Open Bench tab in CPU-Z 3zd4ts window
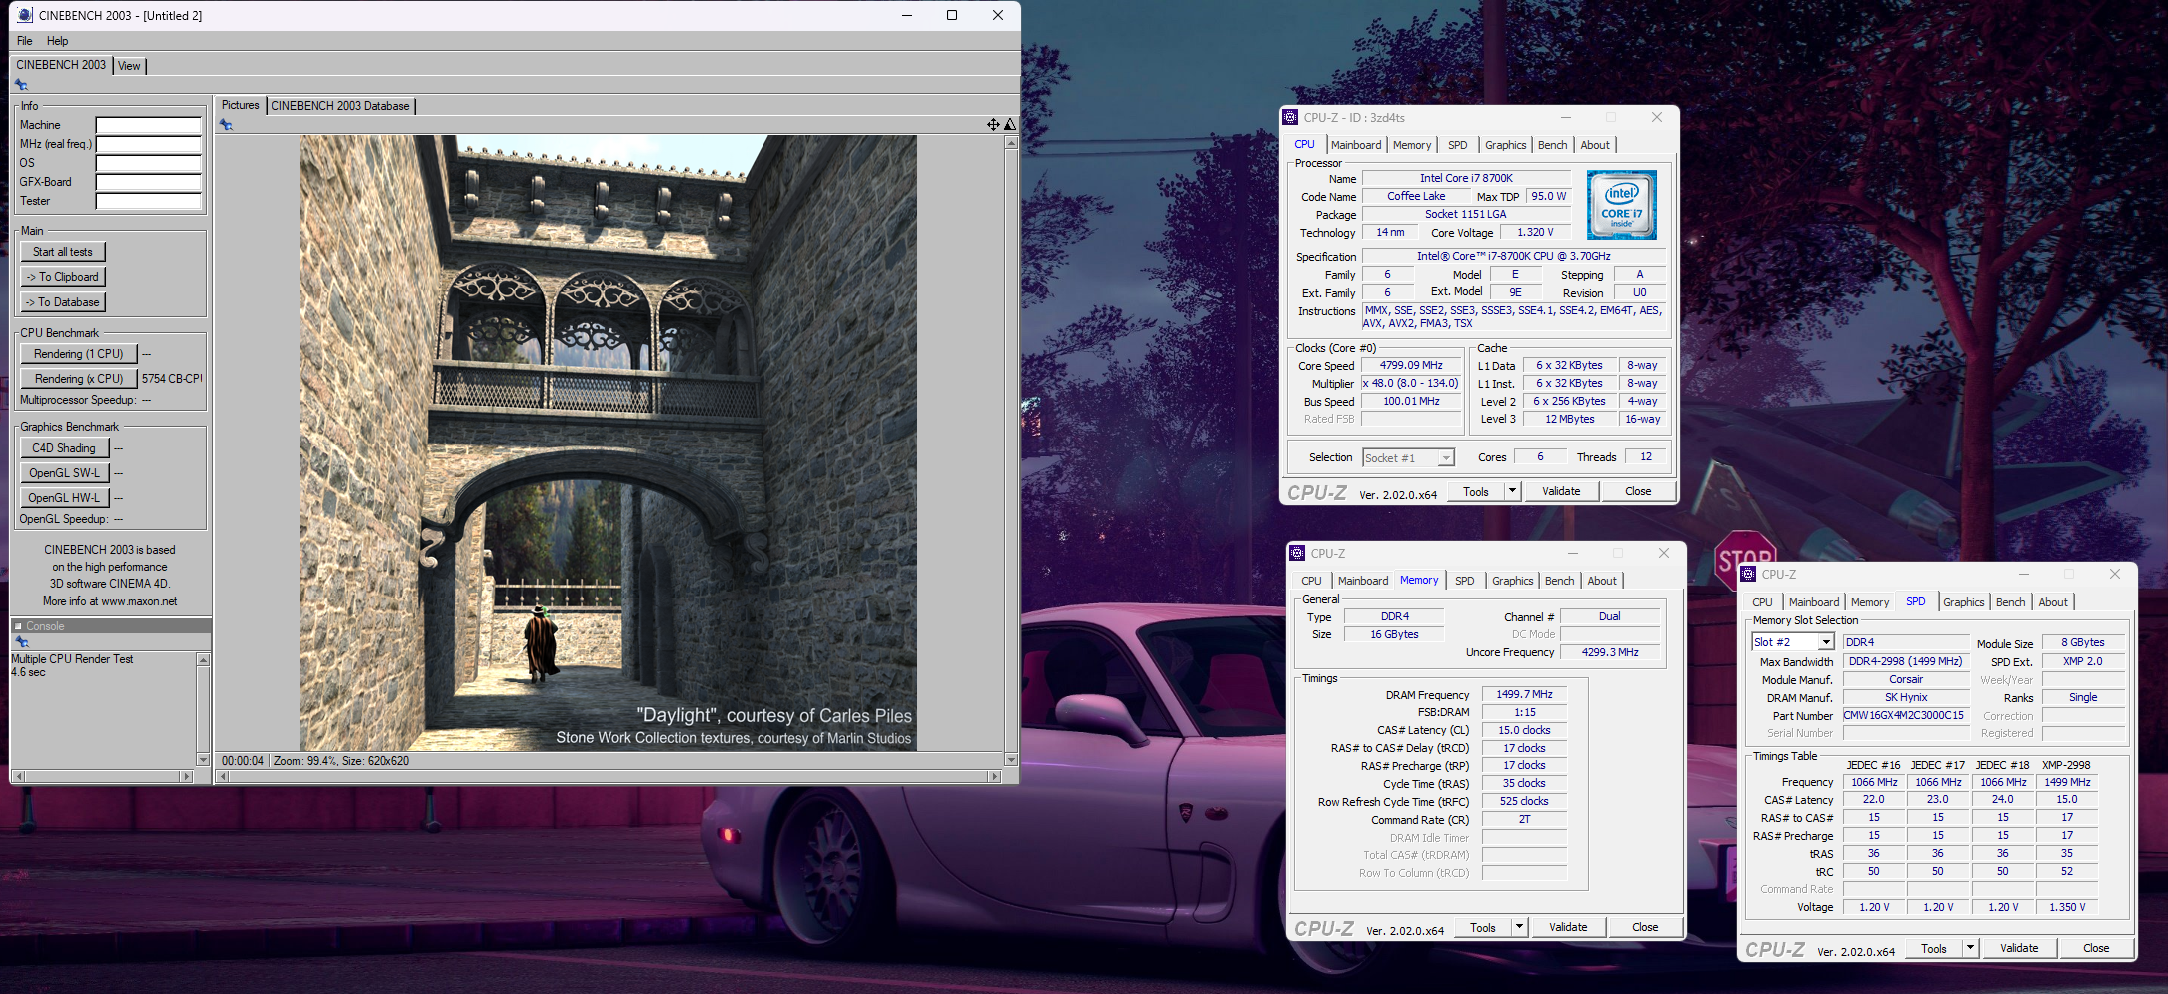Viewport: 2168px width, 994px height. pyautogui.click(x=1552, y=145)
